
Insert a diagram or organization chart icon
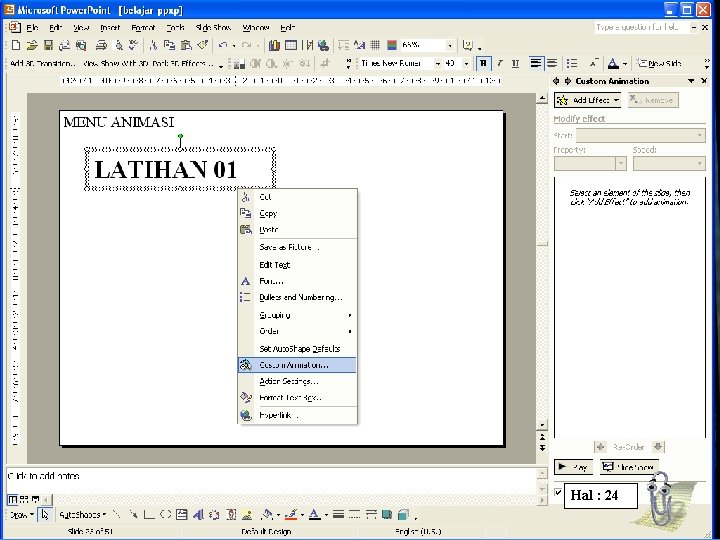214,515
